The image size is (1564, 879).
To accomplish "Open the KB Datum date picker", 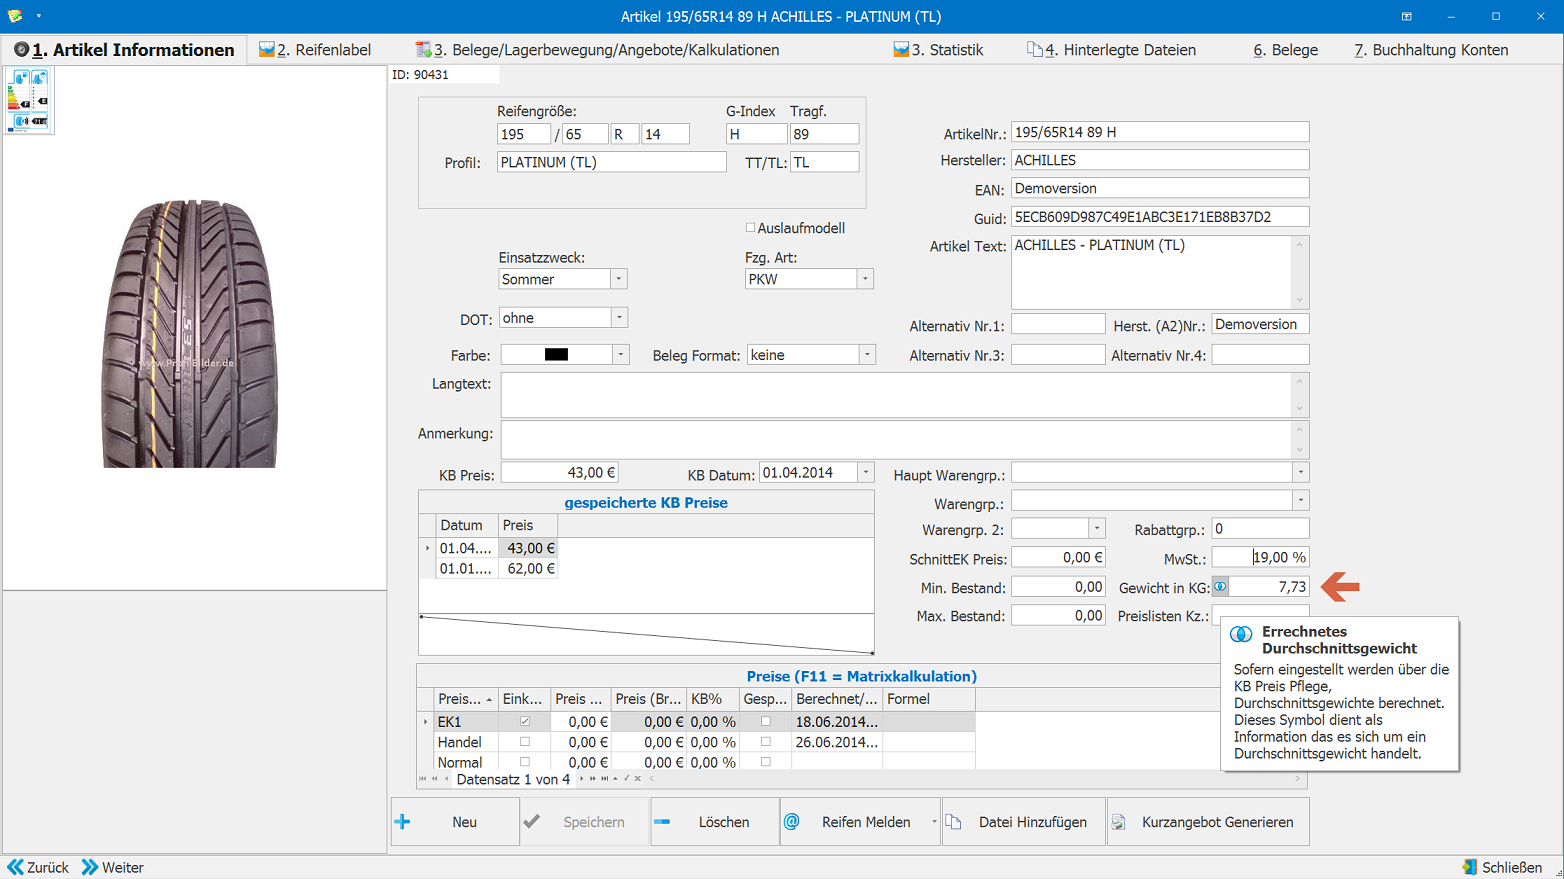I will 866,472.
